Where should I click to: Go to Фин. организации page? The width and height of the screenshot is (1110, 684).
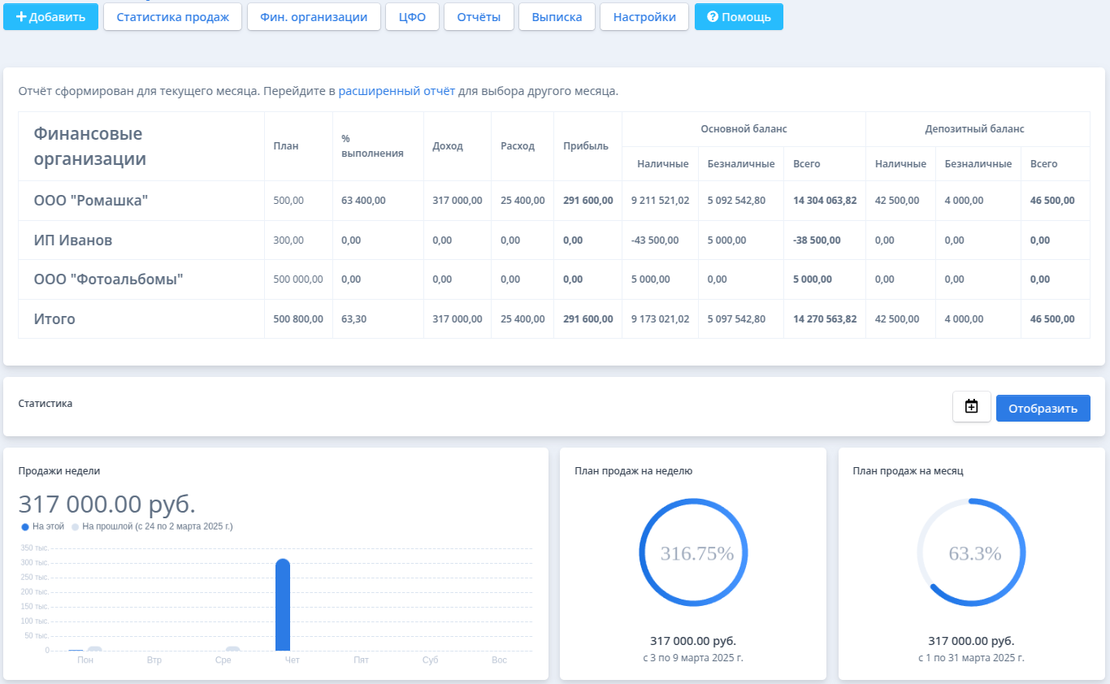tap(314, 17)
